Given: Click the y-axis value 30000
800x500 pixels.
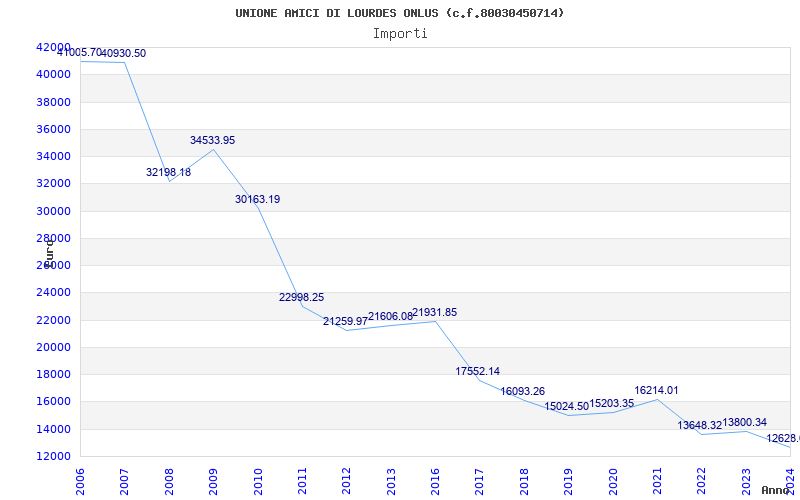Looking at the screenshot, I should tap(53, 211).
